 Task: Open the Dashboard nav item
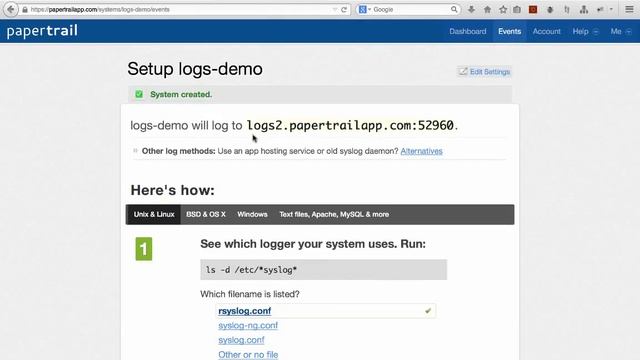[x=468, y=31]
